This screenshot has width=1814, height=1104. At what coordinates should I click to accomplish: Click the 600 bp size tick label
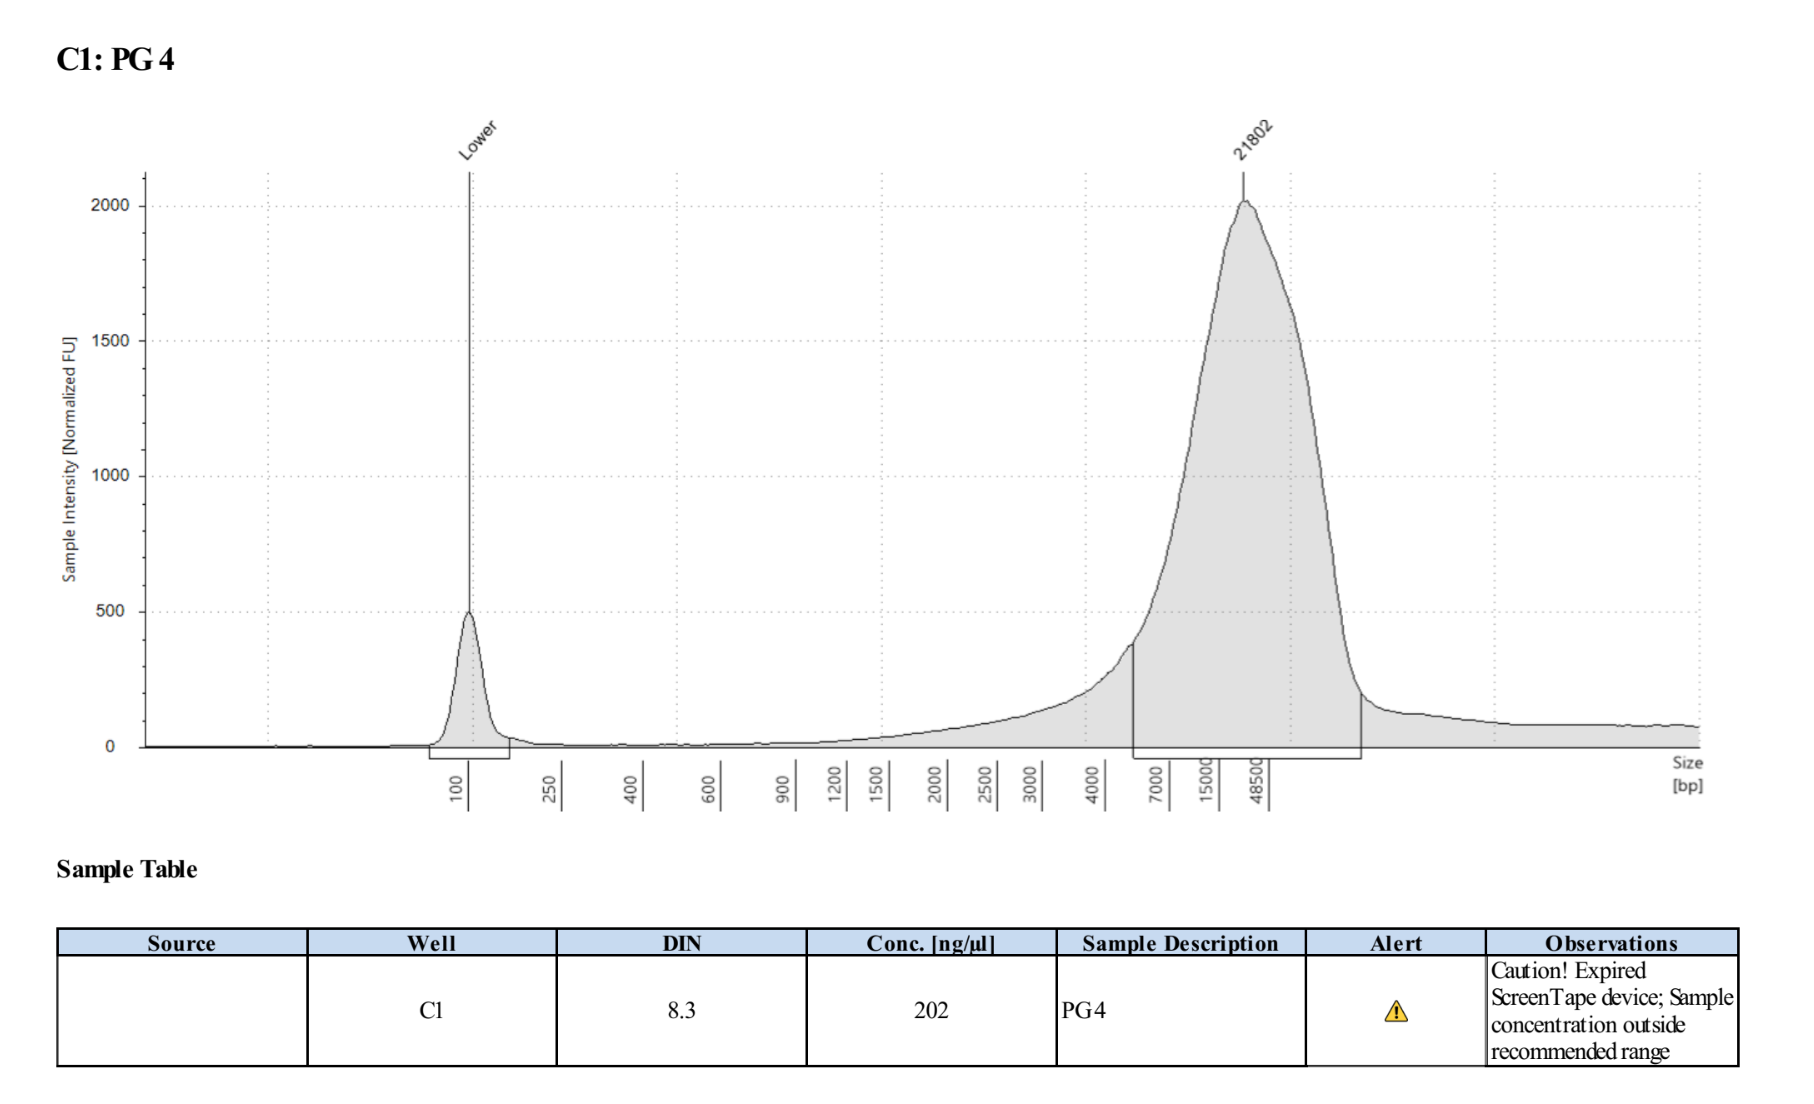(x=708, y=788)
